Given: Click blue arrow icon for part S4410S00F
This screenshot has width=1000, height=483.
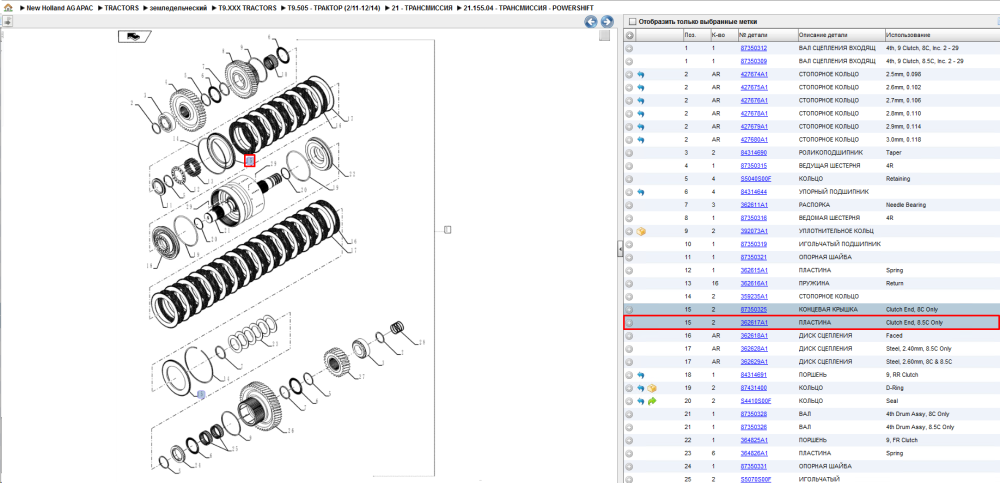Looking at the screenshot, I should [x=641, y=401].
